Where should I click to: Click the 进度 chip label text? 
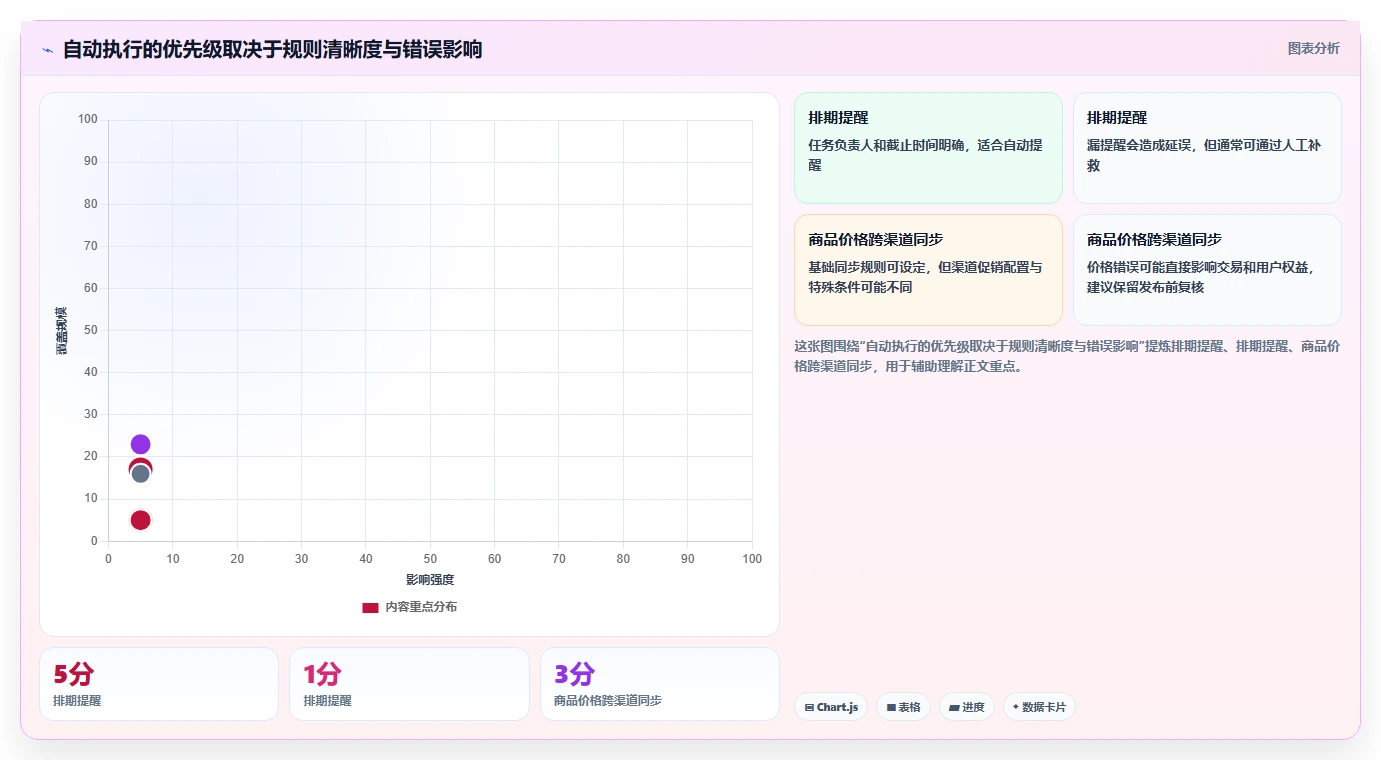pos(973,707)
